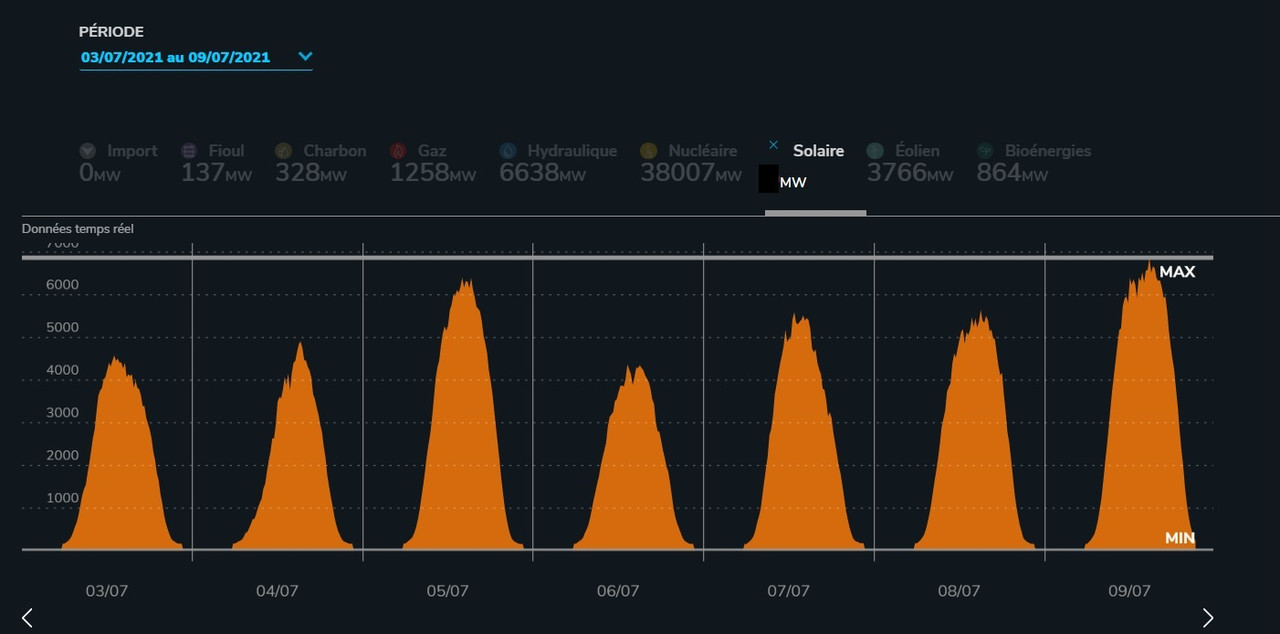
Task: Click the 38007 MW nuclear value
Action: (691, 173)
